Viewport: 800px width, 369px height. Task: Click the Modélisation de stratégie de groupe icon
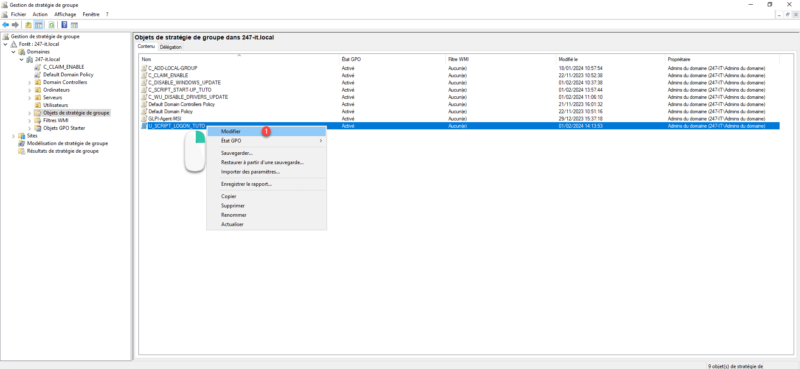pos(21,143)
